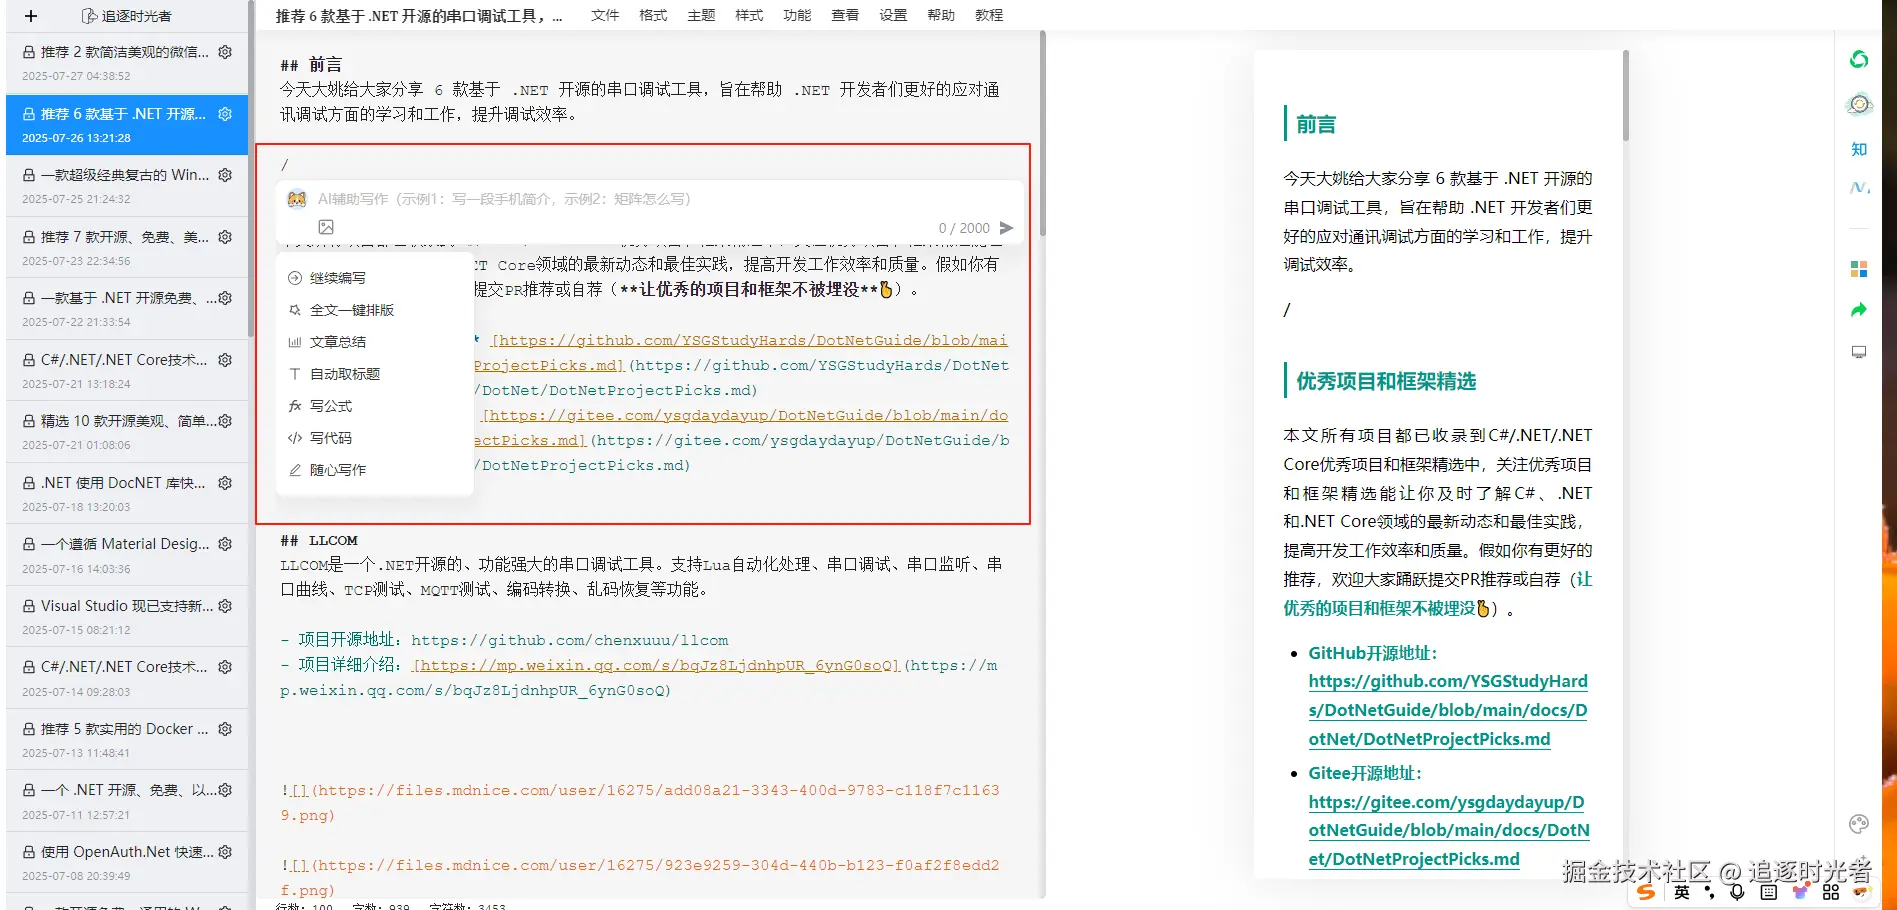This screenshot has height=910, width=1897.
Task: Toggle the 英 language mode in IME bar
Action: click(1682, 892)
